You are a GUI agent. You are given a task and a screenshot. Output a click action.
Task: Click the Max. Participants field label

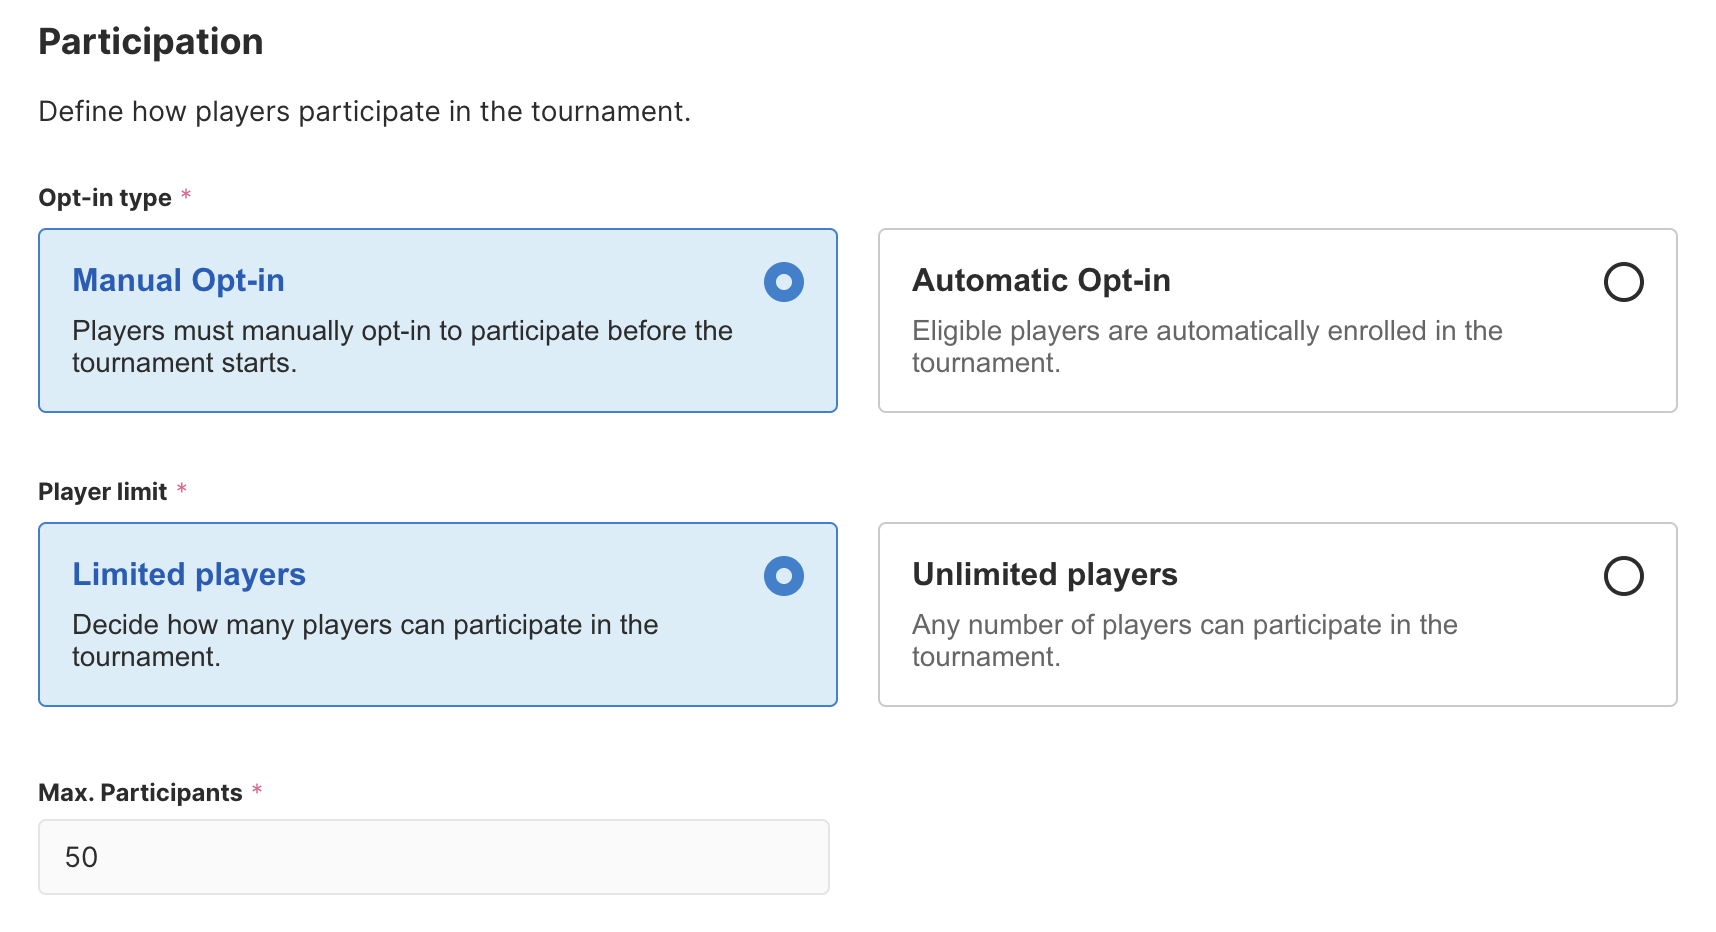(140, 793)
